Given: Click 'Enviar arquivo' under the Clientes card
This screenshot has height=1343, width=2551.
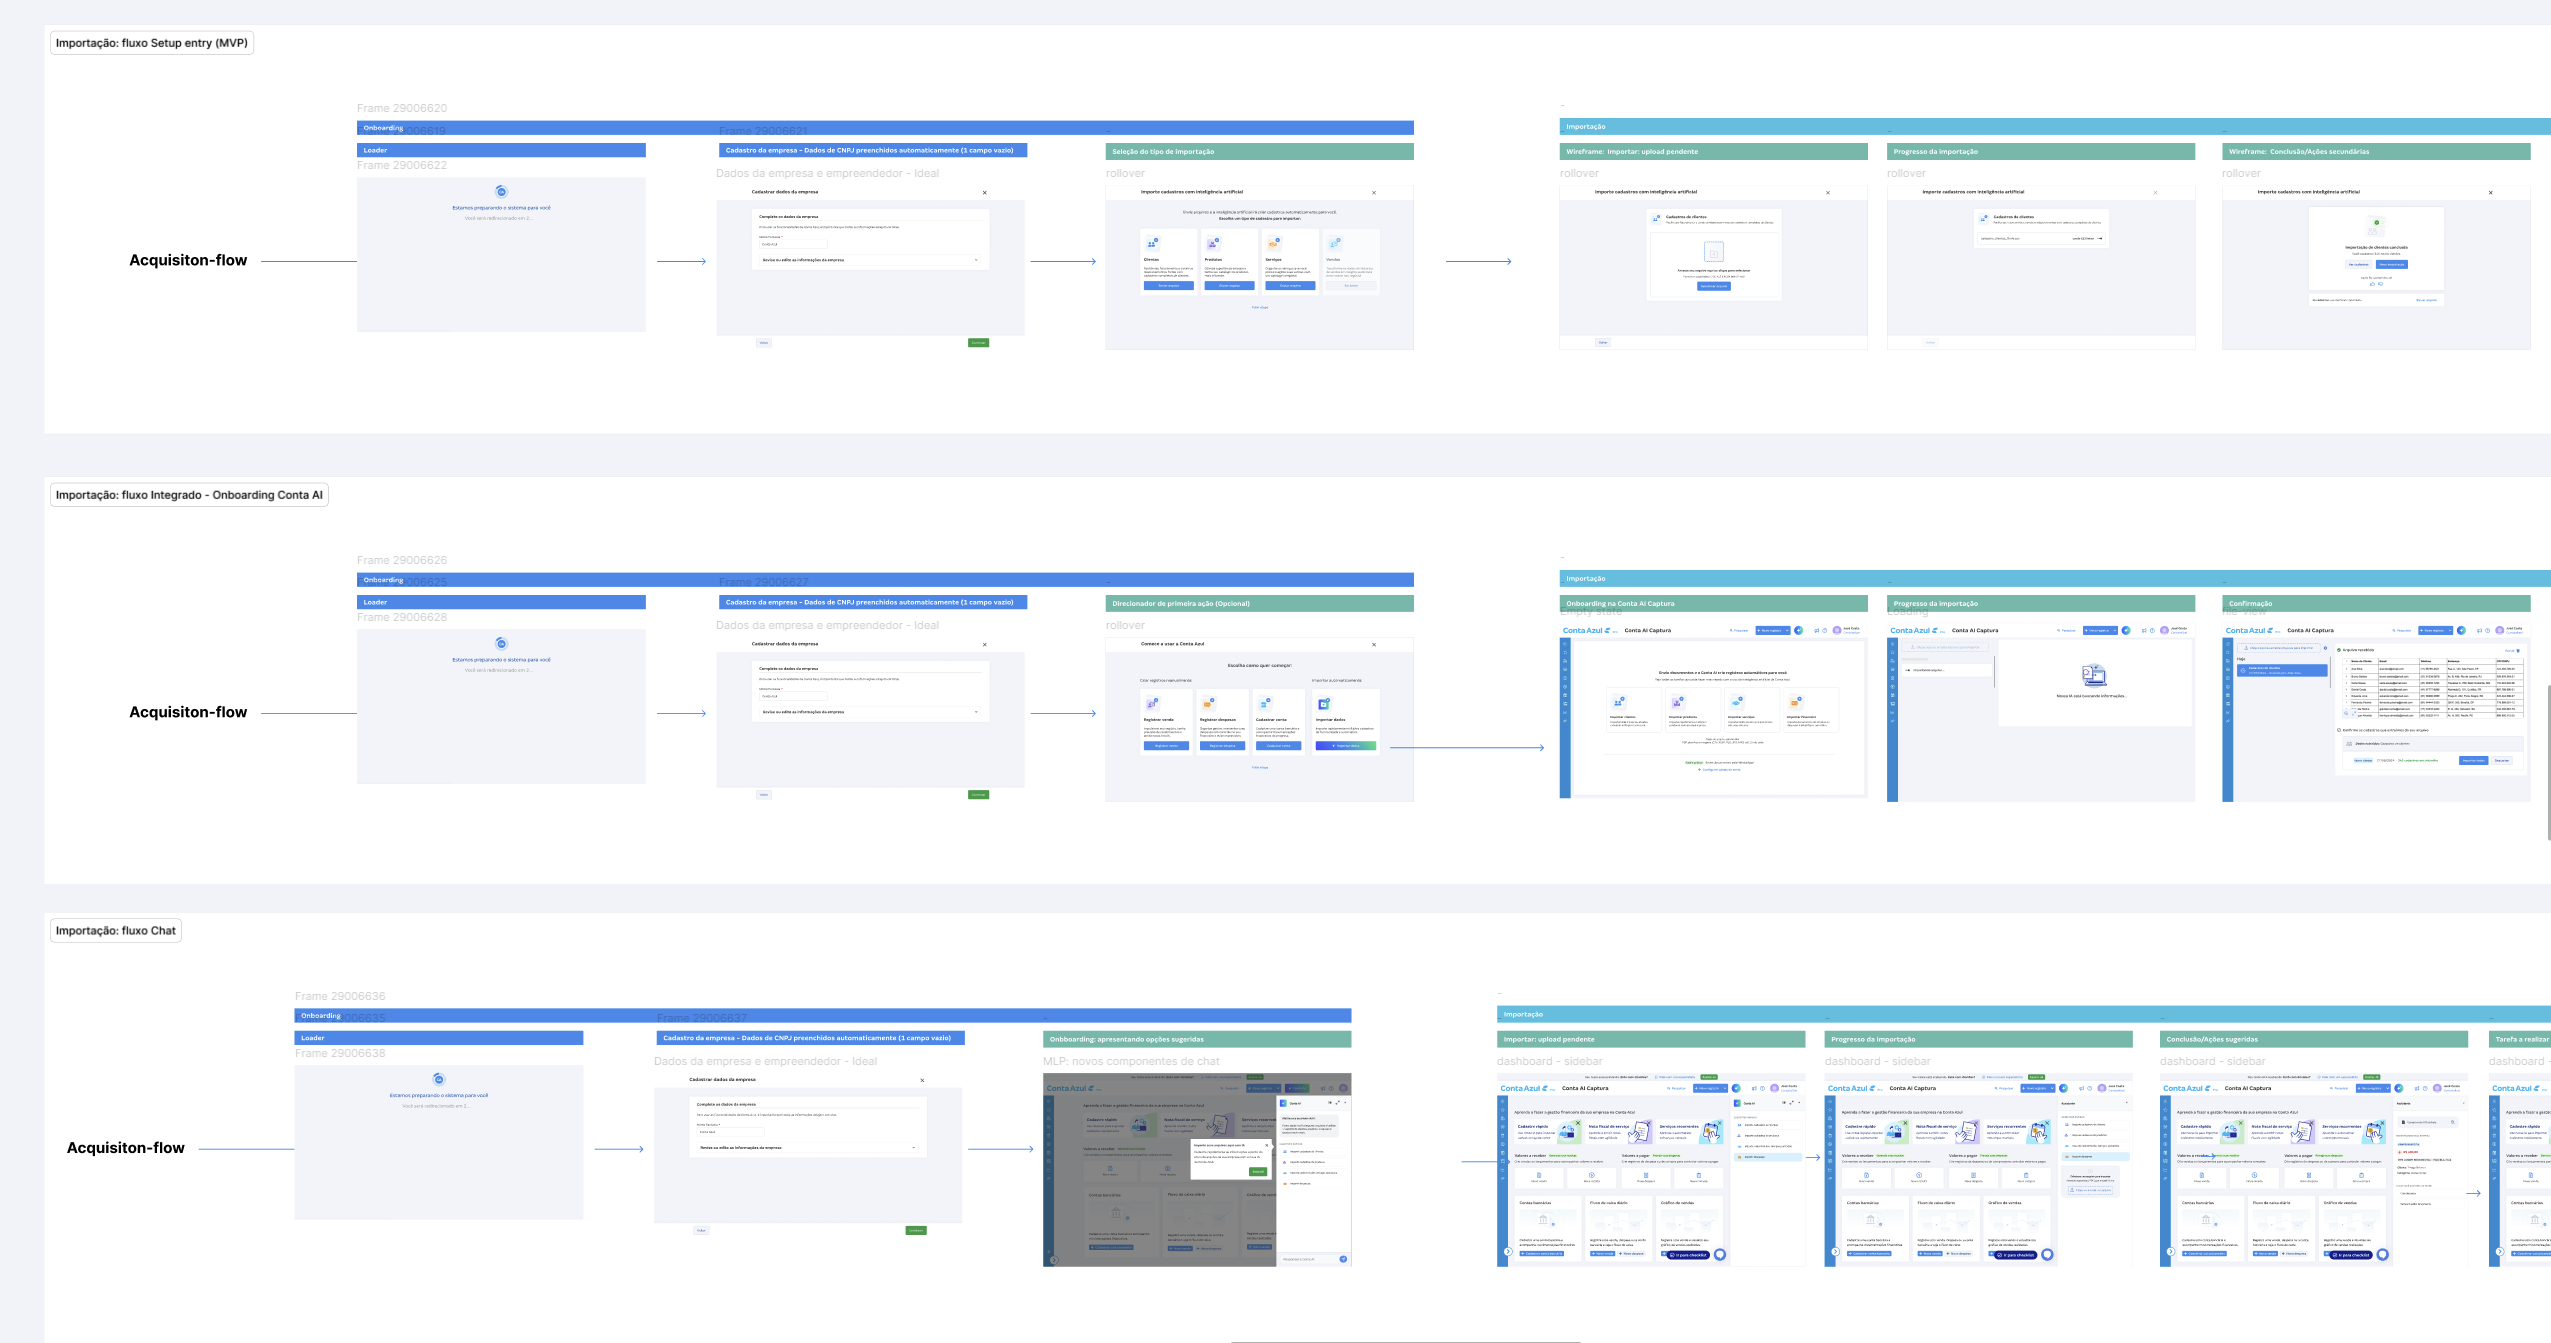Looking at the screenshot, I should (1168, 286).
